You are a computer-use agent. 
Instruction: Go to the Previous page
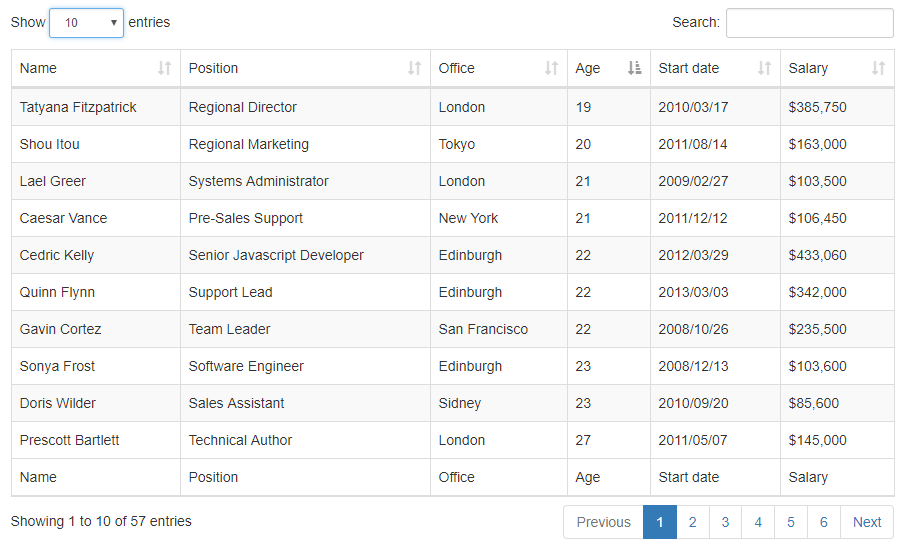point(603,522)
